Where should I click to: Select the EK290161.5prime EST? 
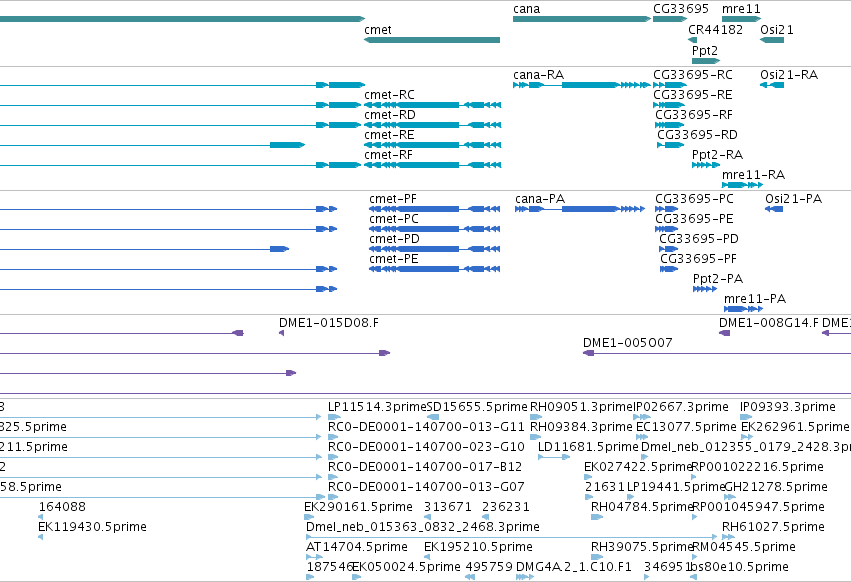click(x=309, y=517)
